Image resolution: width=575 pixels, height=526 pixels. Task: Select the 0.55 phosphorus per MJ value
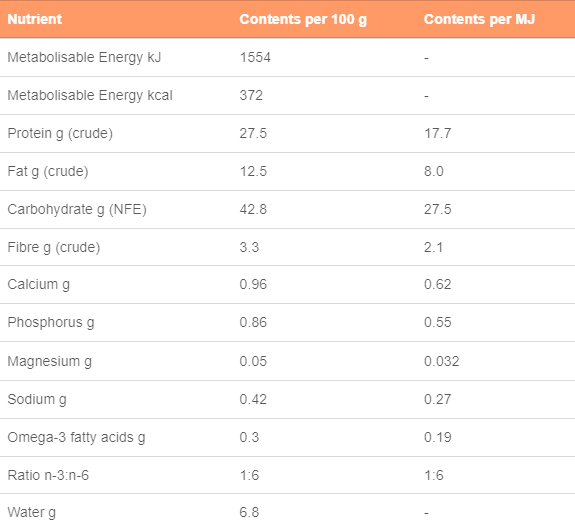[437, 322]
